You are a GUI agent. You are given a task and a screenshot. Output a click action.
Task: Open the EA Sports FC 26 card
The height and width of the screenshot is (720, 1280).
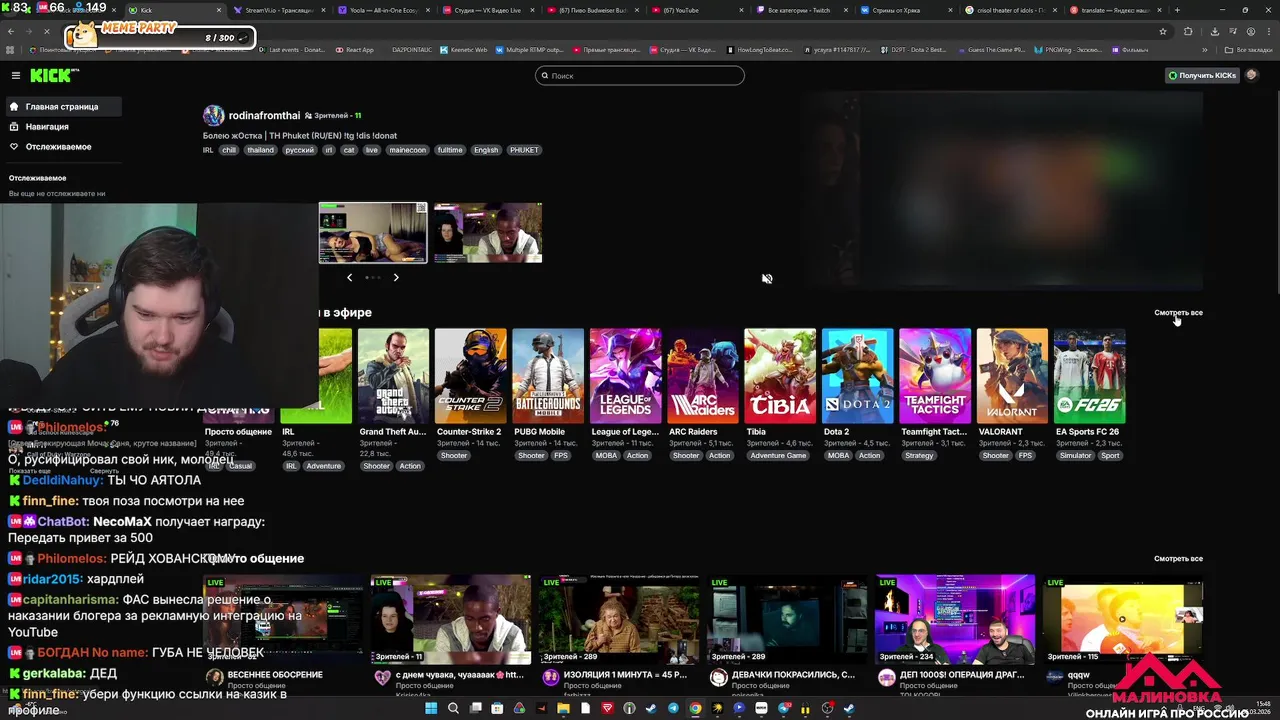(1090, 376)
